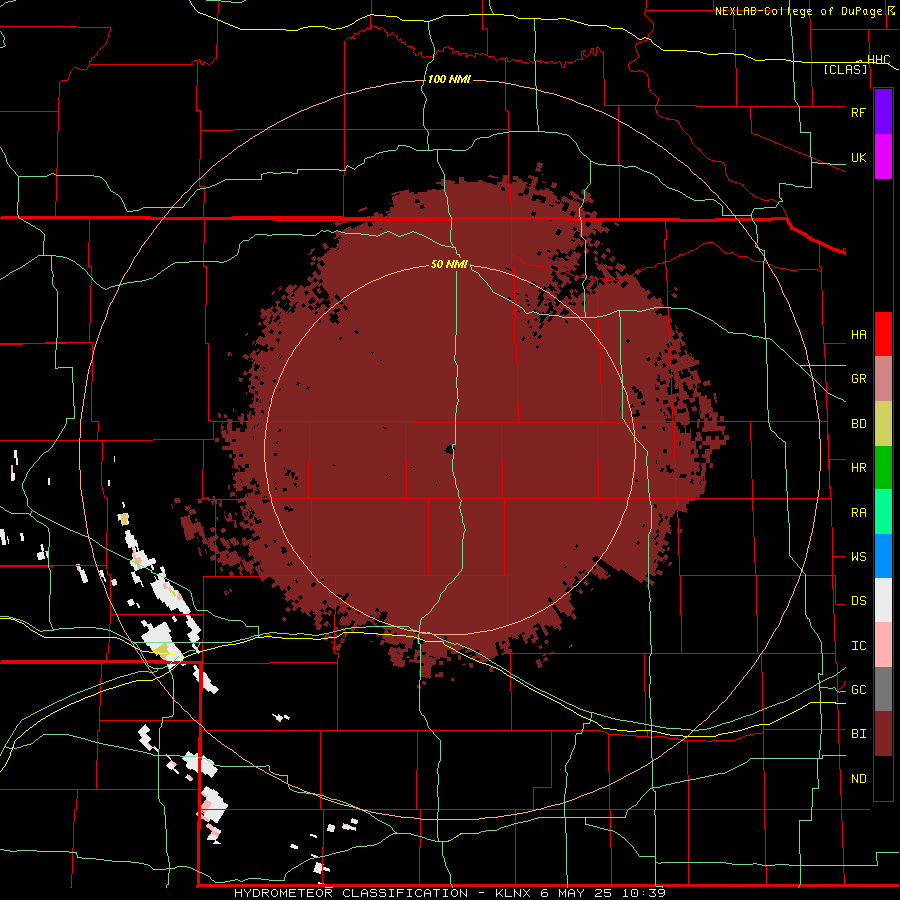This screenshot has width=900, height=900.
Task: Select the blue WS legend swatch
Action: [x=883, y=556]
